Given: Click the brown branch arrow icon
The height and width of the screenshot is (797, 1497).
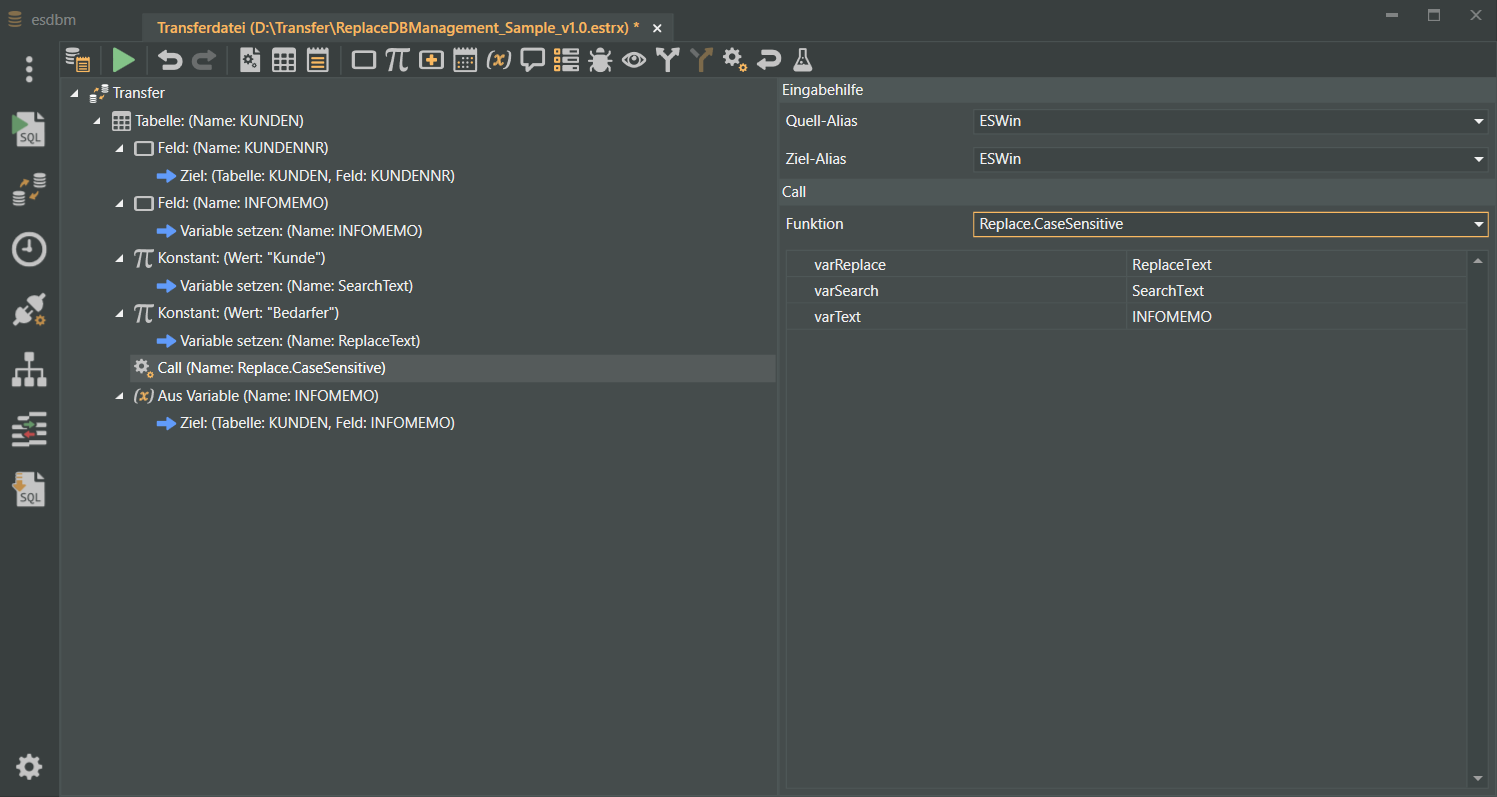Looking at the screenshot, I should [701, 60].
